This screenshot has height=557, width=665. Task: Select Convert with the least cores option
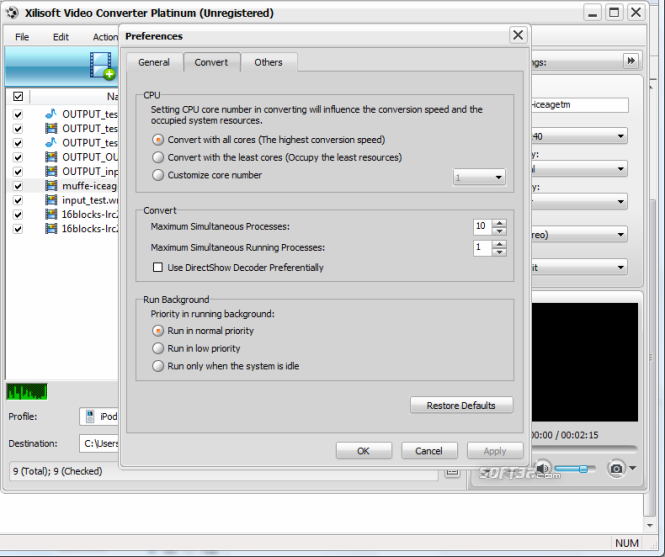click(x=158, y=157)
